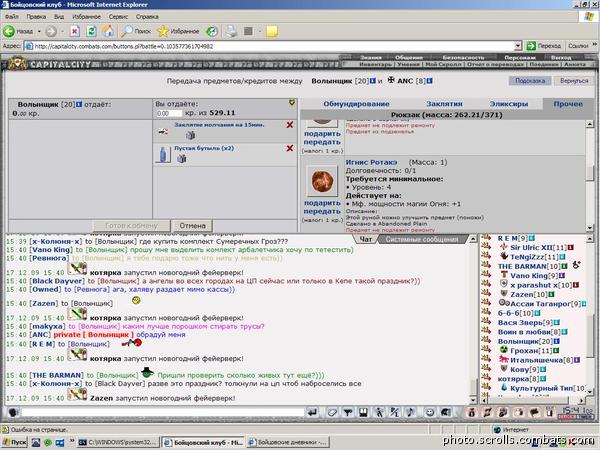The height and width of the screenshot is (450, 600).
Task: Click the musical note sound icon
Action: [x=410, y=412]
